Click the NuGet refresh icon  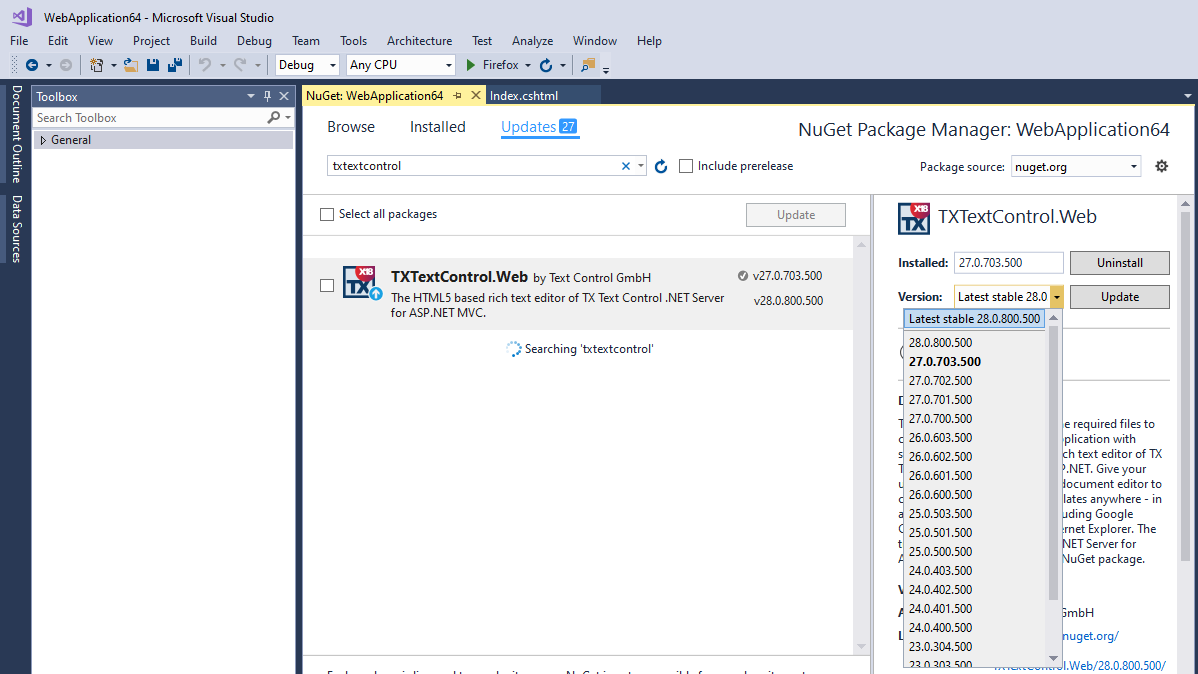point(661,166)
